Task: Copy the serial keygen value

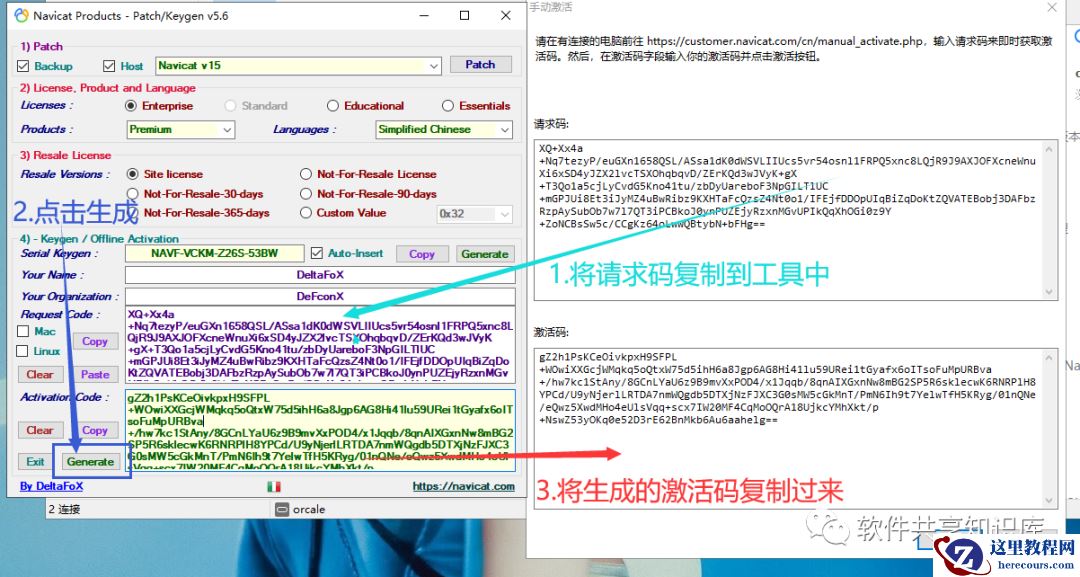Action: 422,254
